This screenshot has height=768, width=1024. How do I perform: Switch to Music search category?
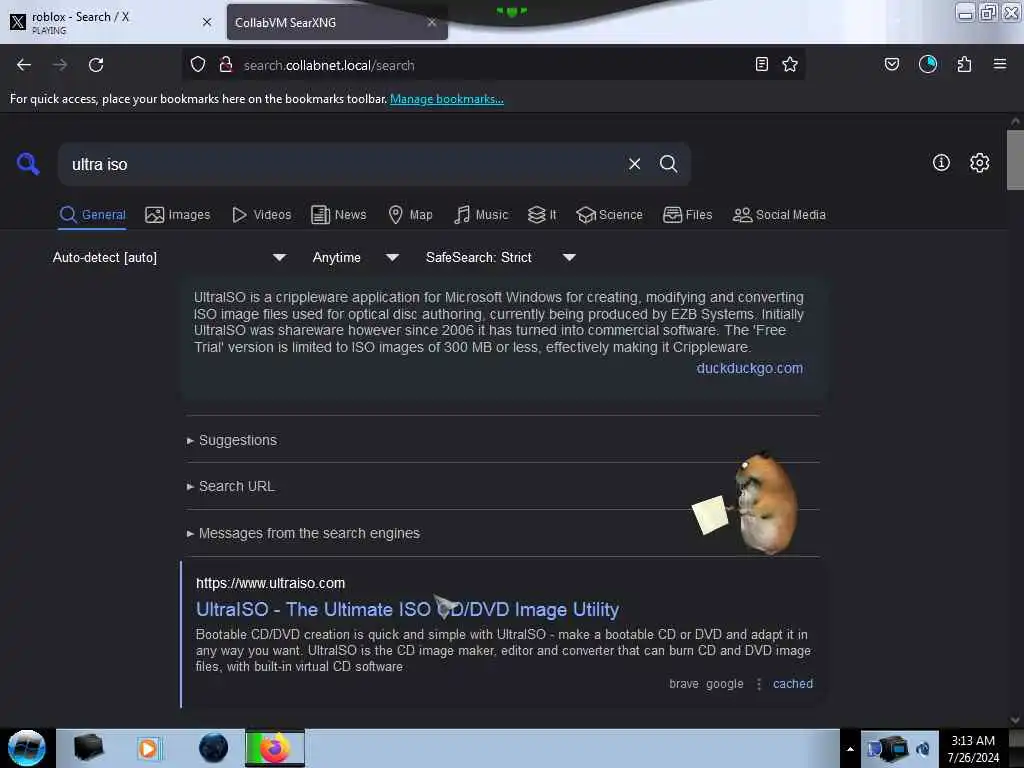point(481,215)
